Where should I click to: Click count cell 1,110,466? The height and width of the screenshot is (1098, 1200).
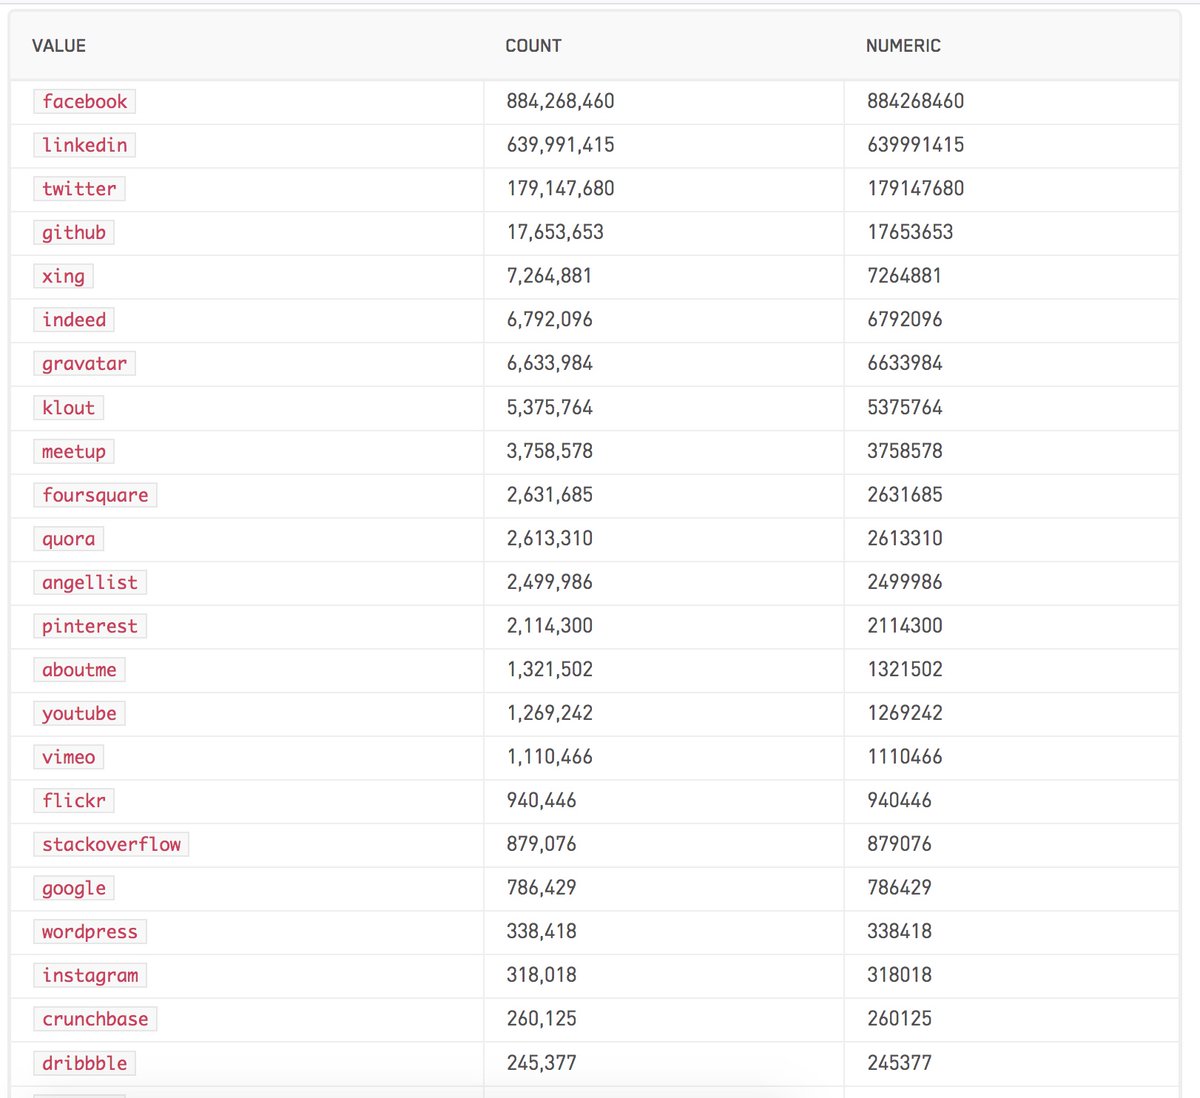pyautogui.click(x=549, y=757)
